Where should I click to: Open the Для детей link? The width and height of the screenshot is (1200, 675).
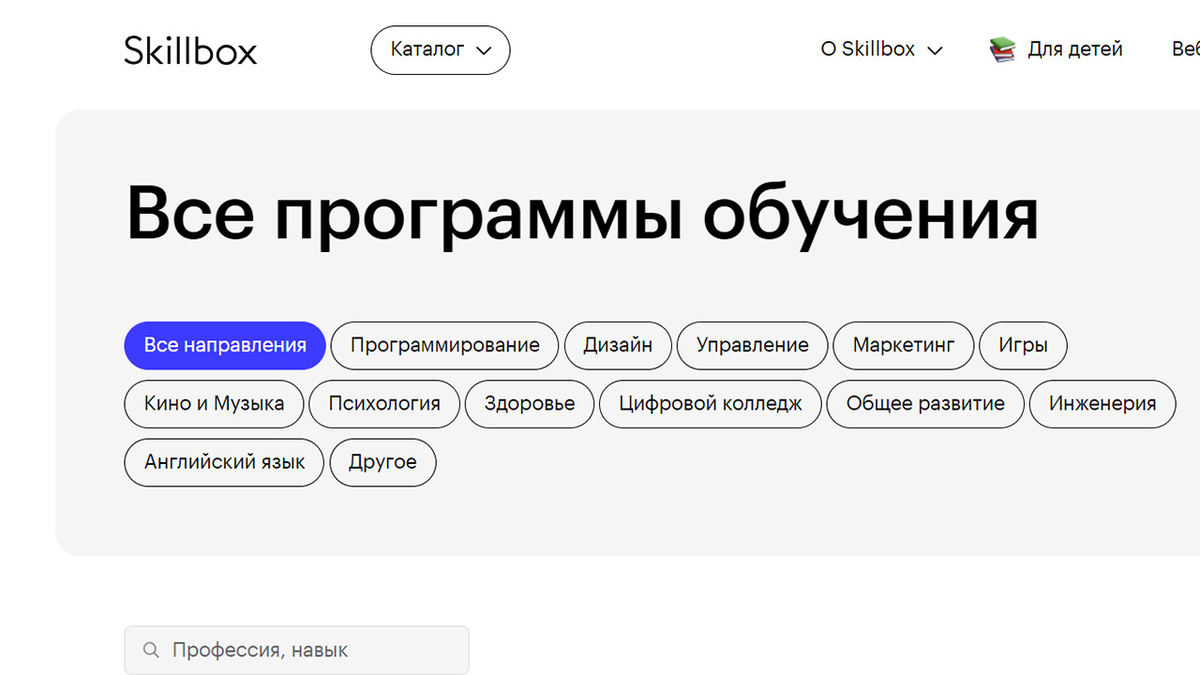coord(1075,49)
